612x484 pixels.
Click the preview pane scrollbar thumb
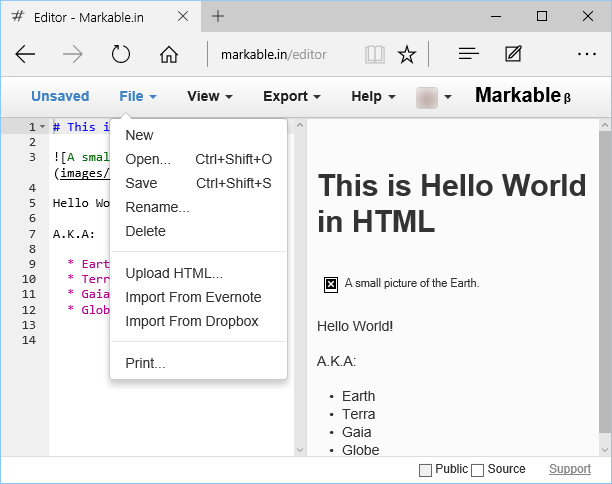[x=605, y=282]
